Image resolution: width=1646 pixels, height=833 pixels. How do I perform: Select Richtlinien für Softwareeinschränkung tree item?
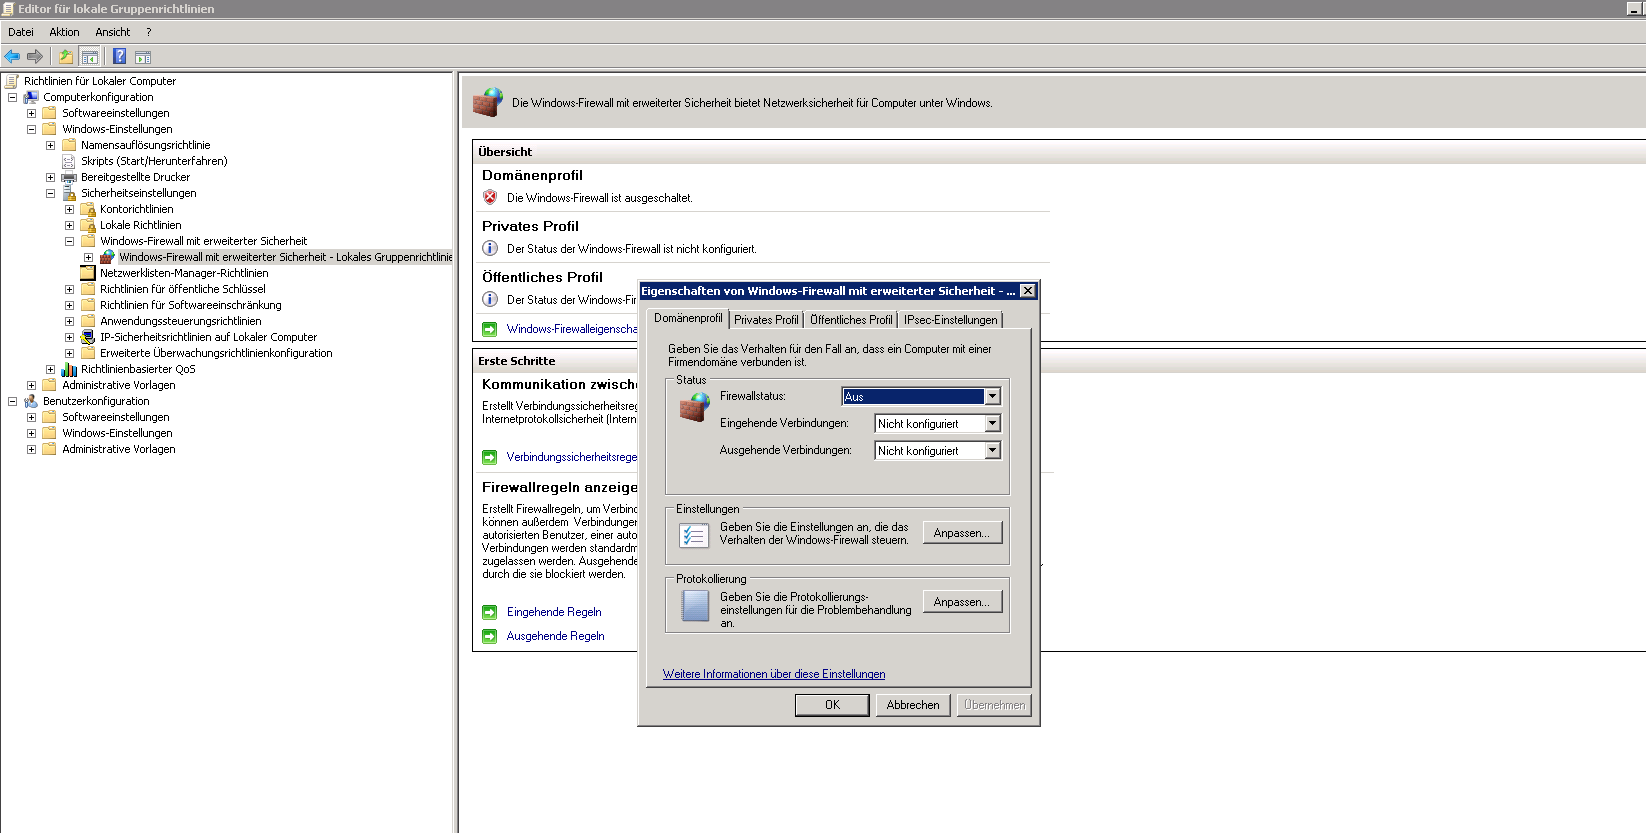(190, 305)
